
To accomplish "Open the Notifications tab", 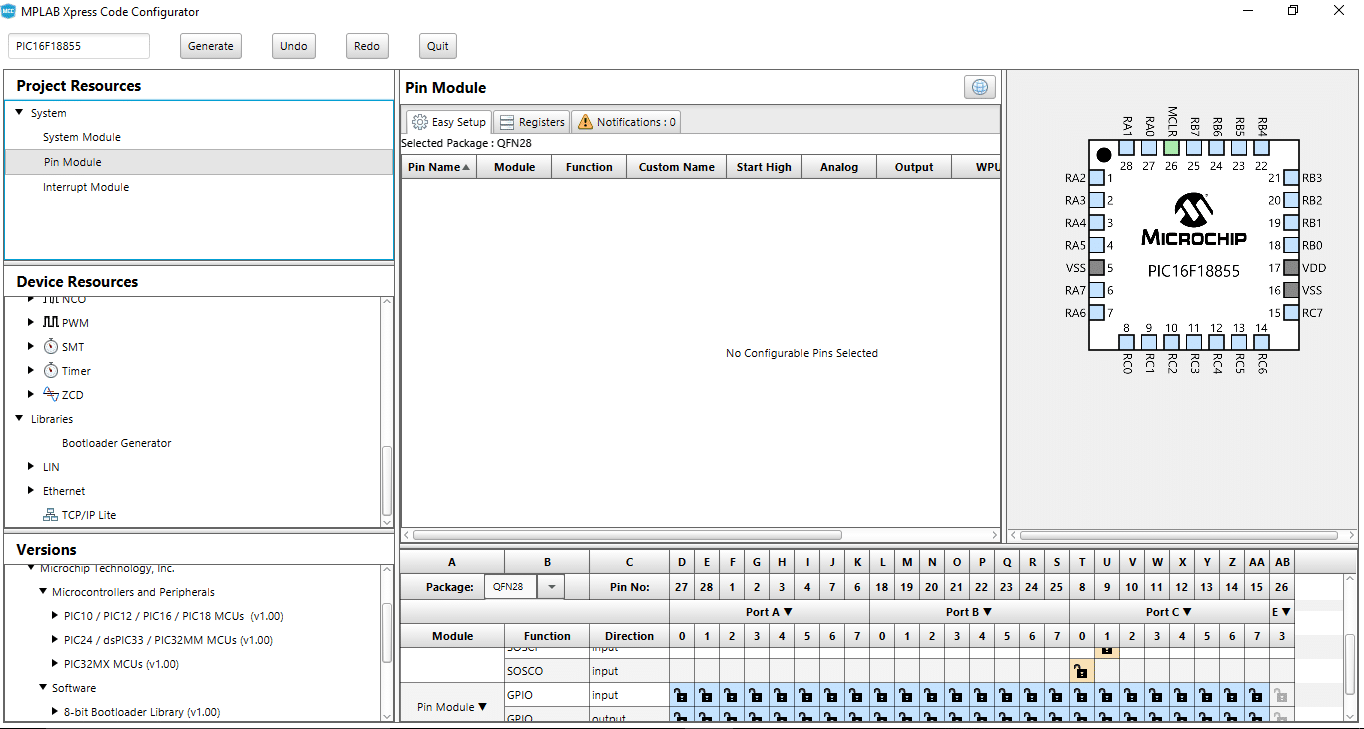I will pyautogui.click(x=626, y=122).
